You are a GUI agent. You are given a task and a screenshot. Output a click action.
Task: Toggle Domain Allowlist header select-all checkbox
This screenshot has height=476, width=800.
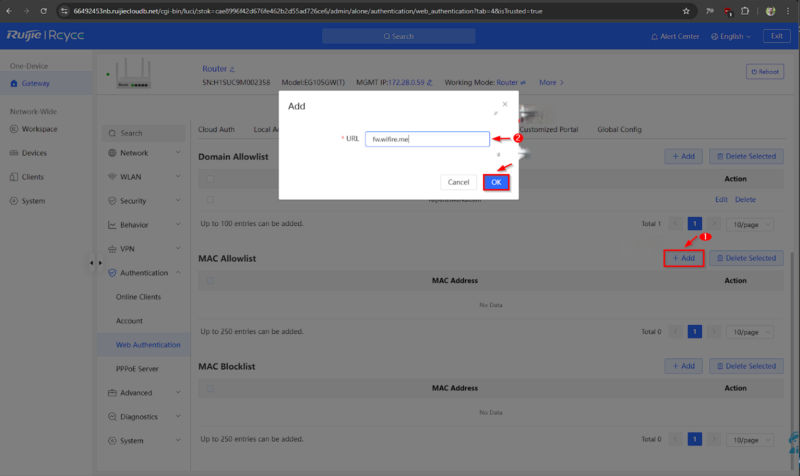tap(210, 179)
